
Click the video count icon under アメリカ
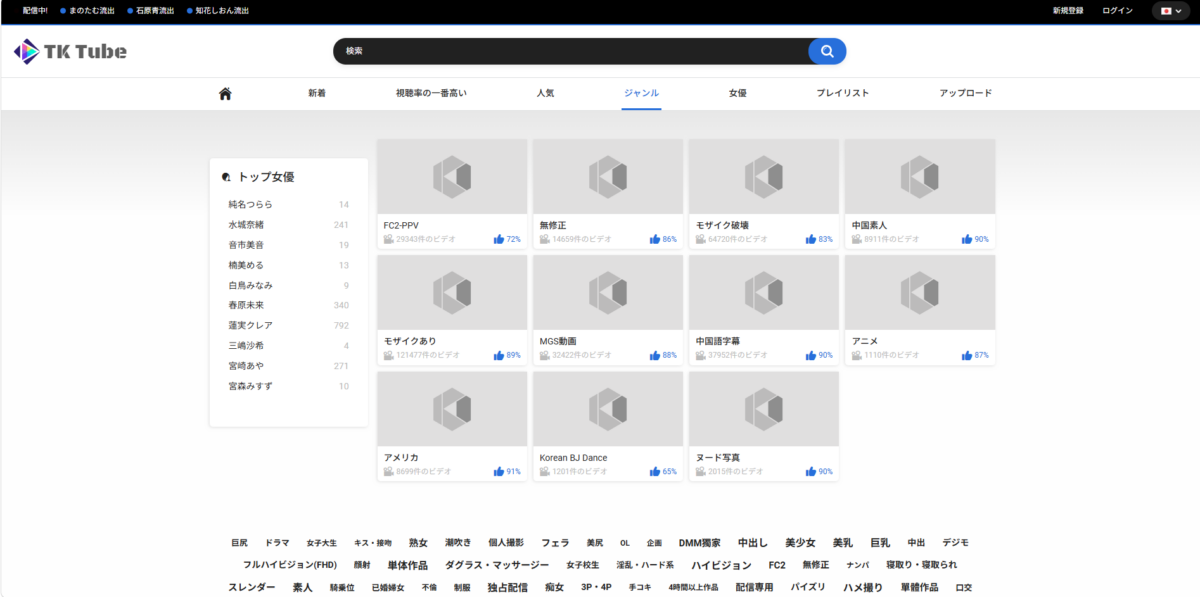click(389, 471)
